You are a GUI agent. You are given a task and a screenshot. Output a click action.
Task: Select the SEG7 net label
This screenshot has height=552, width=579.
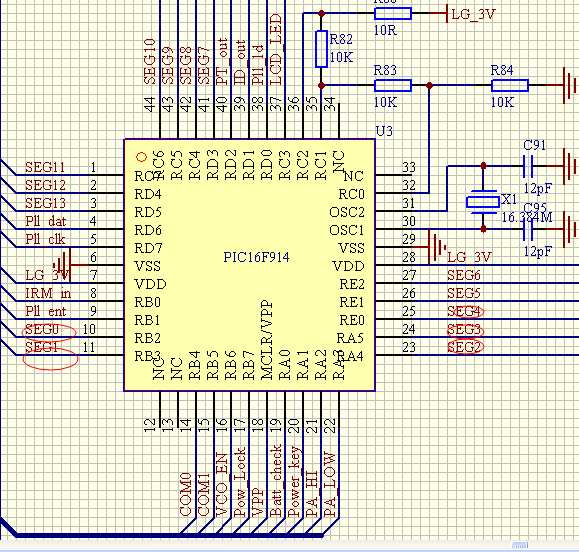pyautogui.click(x=204, y=66)
